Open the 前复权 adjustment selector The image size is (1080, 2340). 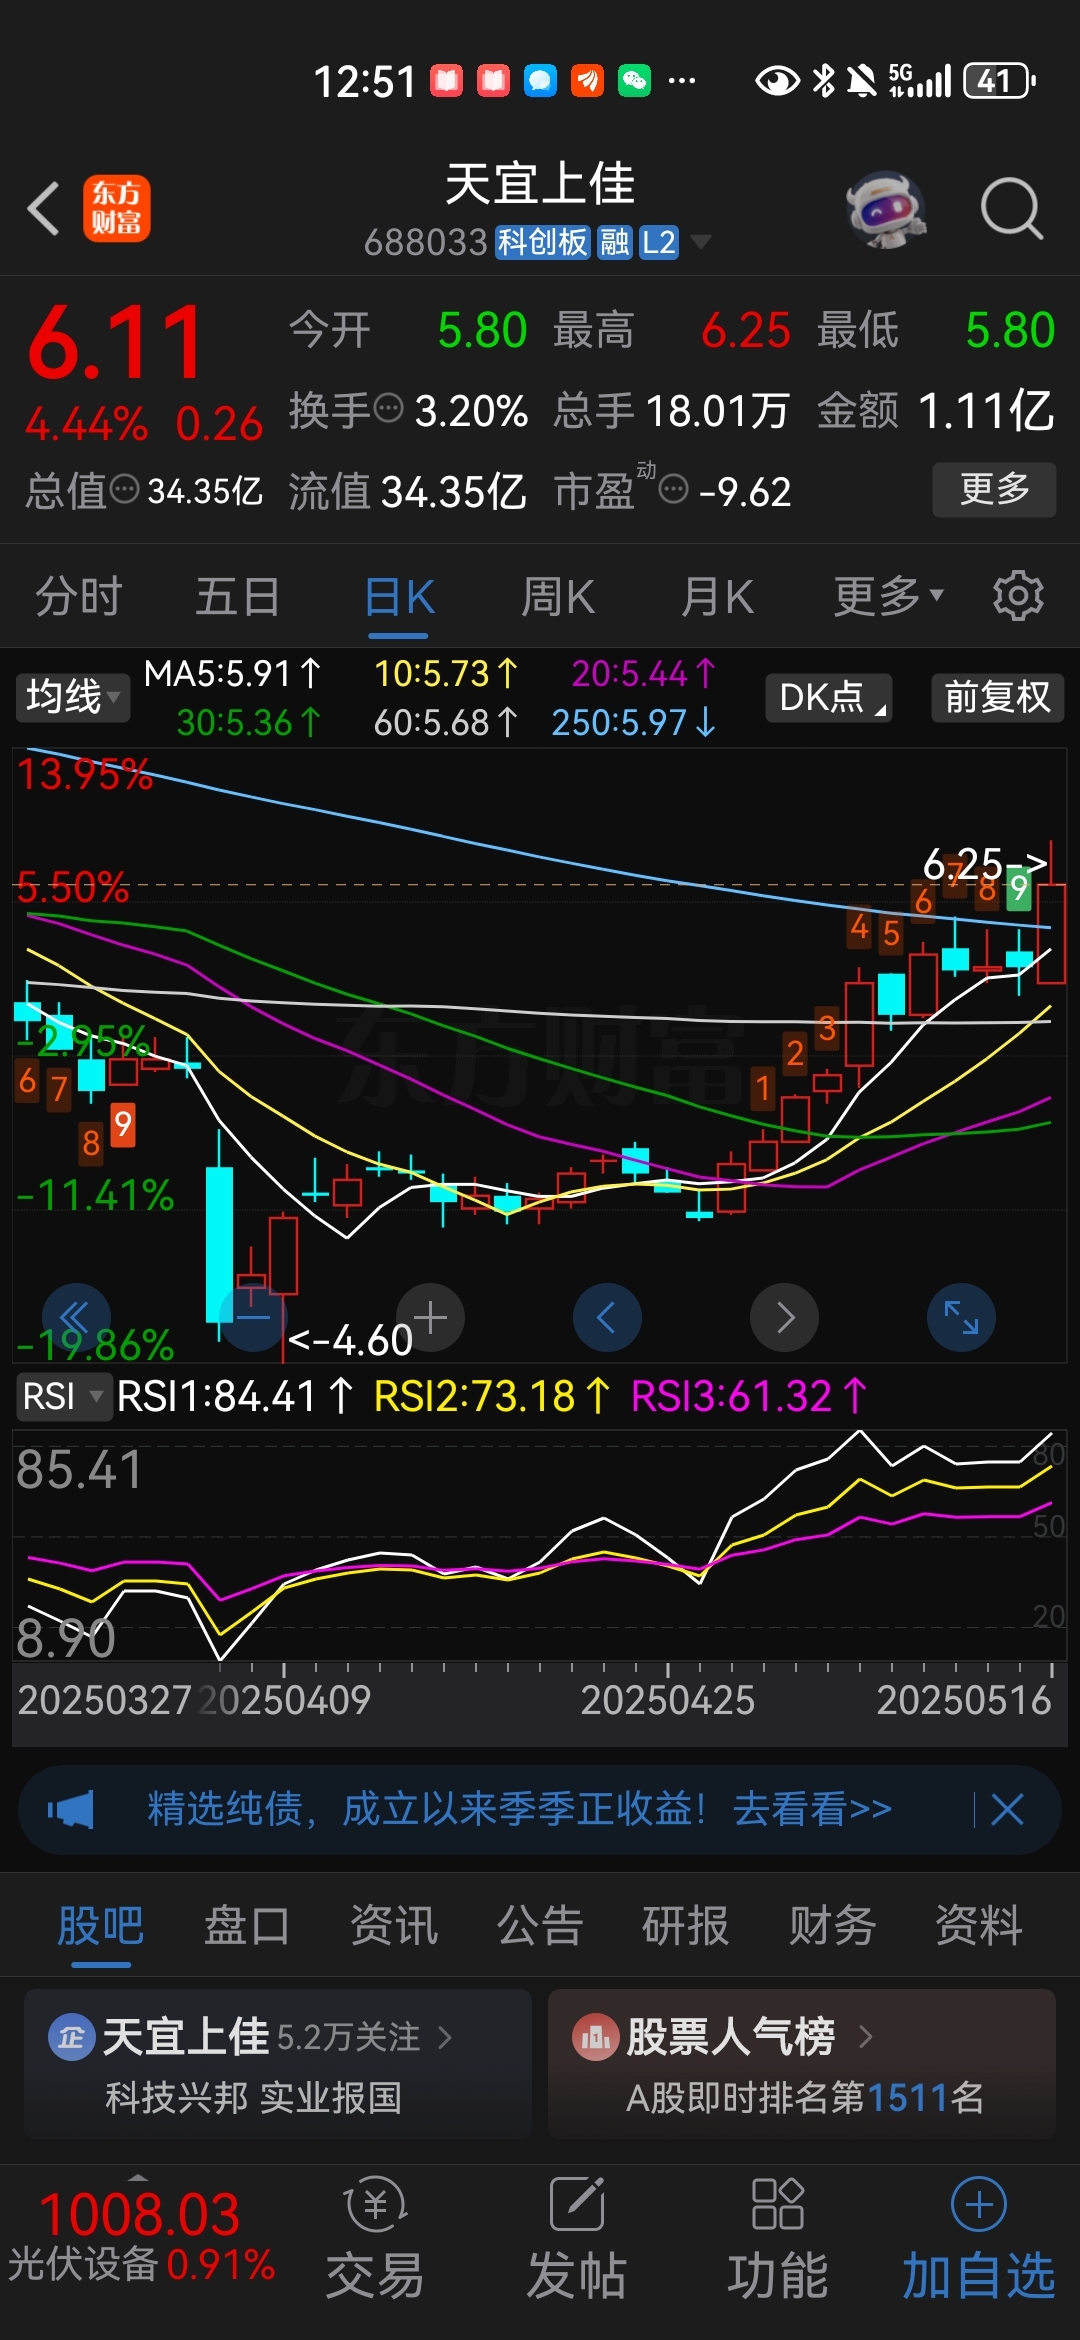(x=998, y=697)
